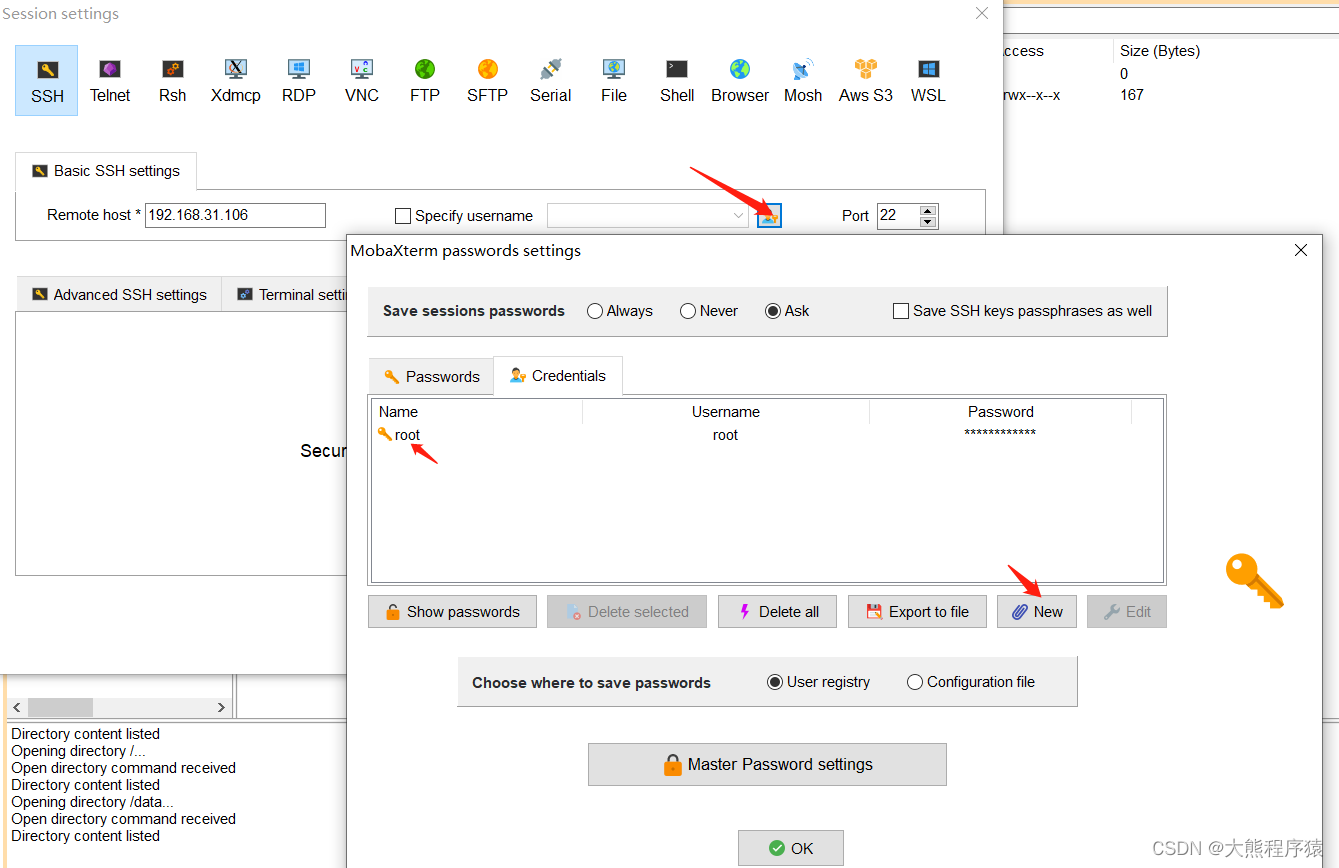Select the Aws S3 session type
Screen dimensions: 1339x868
865,80
